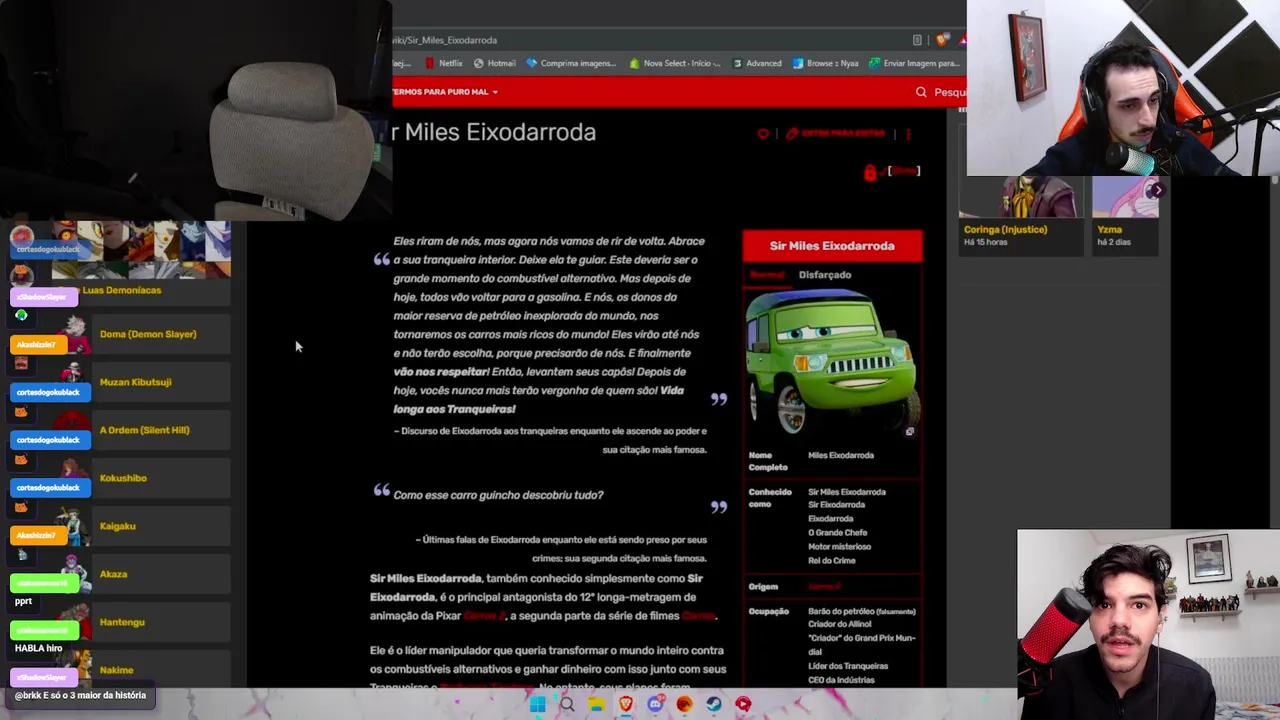Click the Carros 2 link in intro paragraph

[x=485, y=616]
